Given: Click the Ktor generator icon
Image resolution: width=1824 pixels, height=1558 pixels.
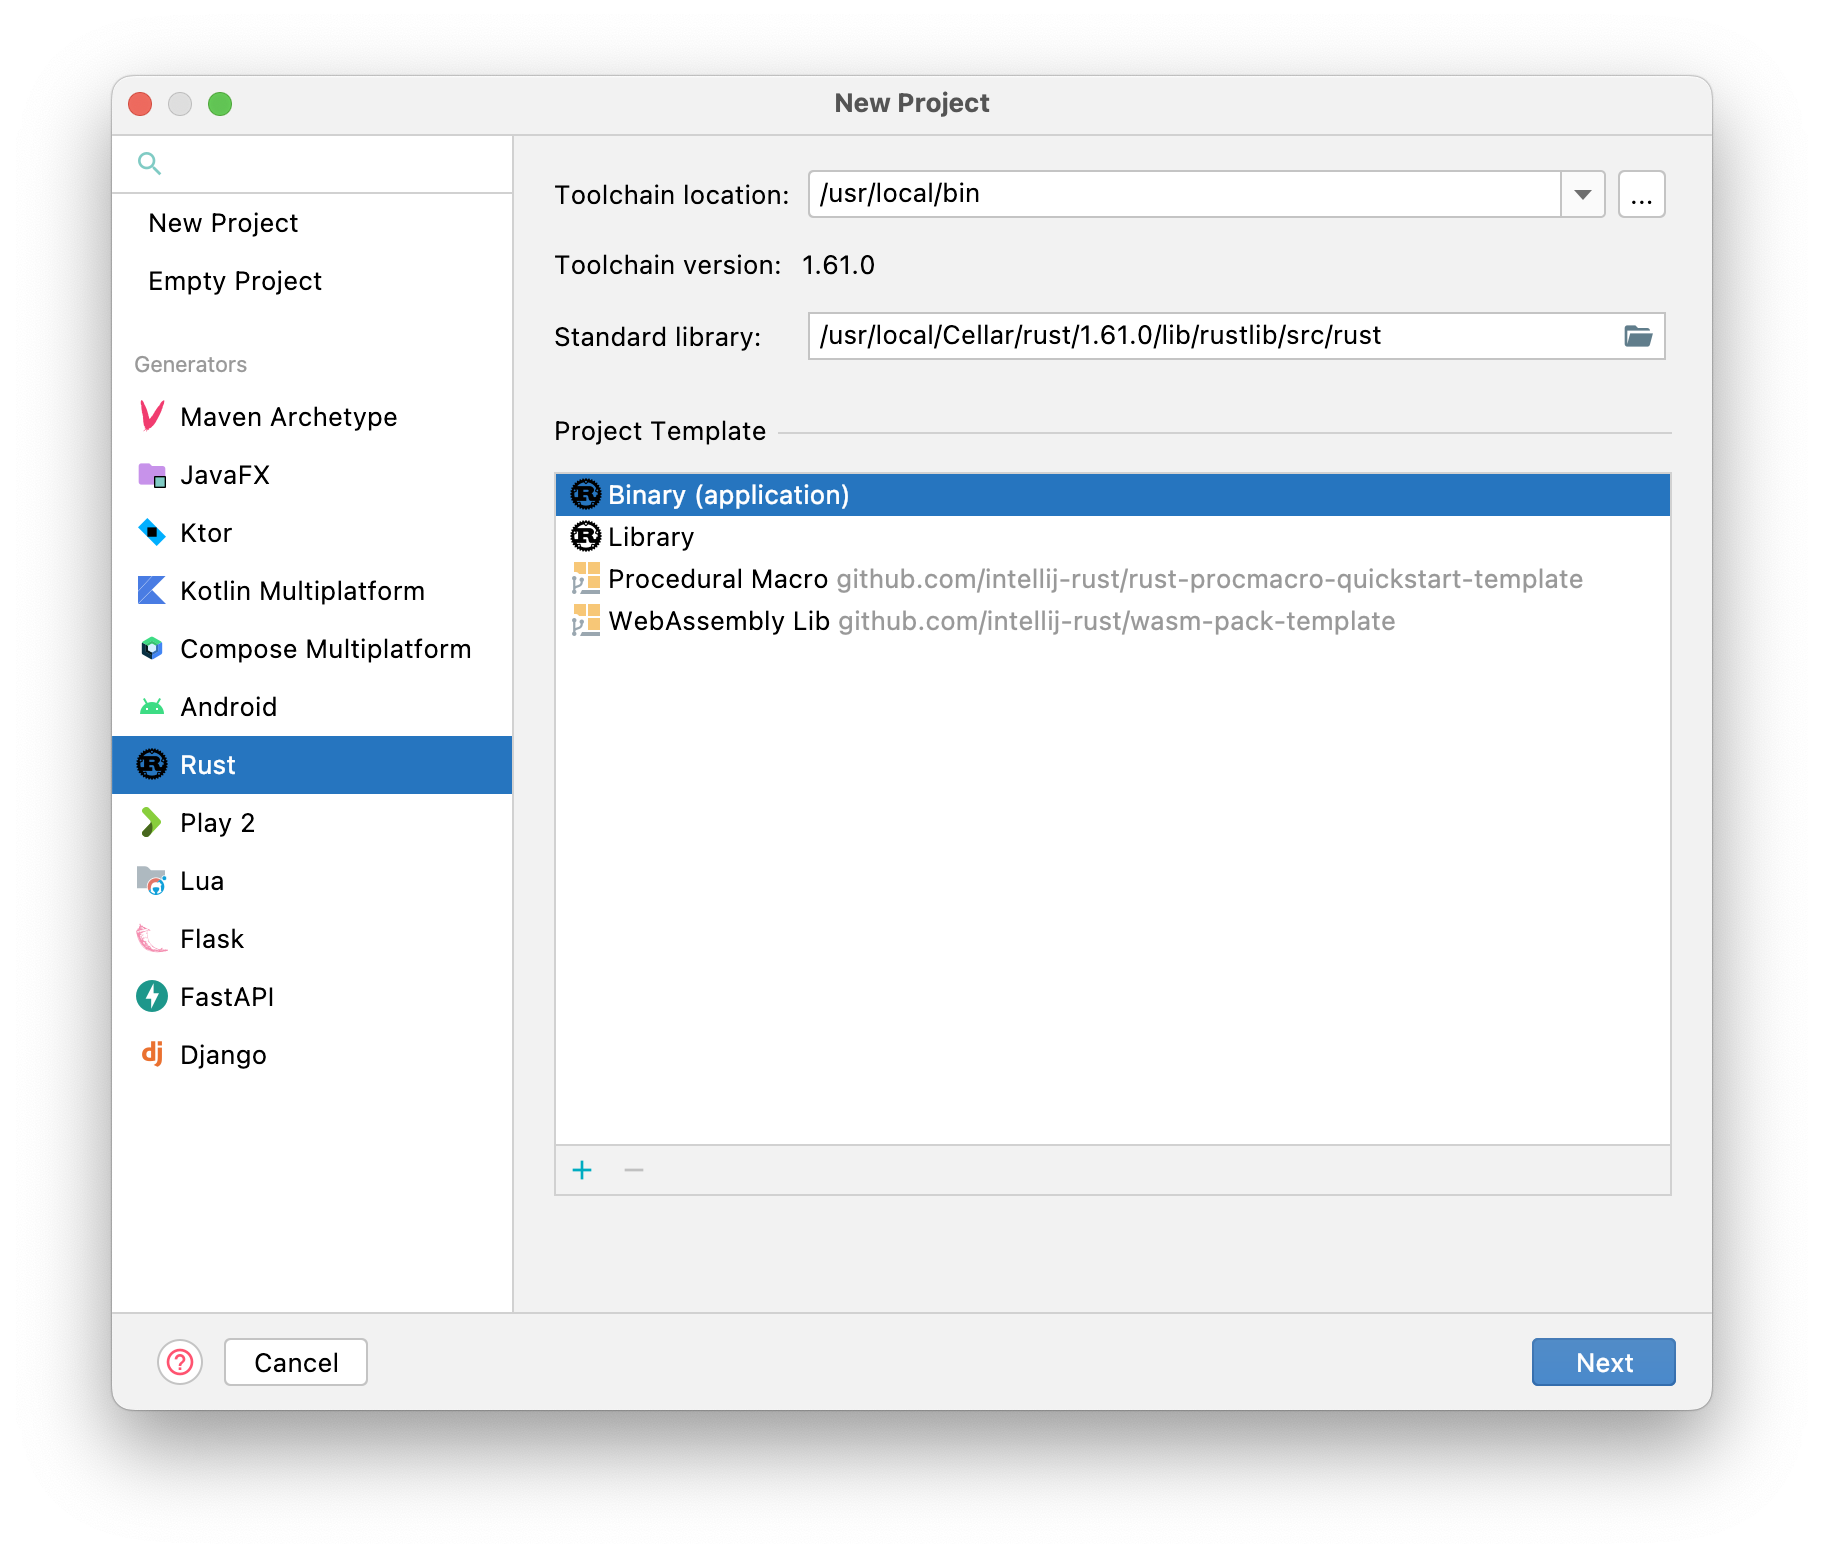Looking at the screenshot, I should pyautogui.click(x=152, y=532).
